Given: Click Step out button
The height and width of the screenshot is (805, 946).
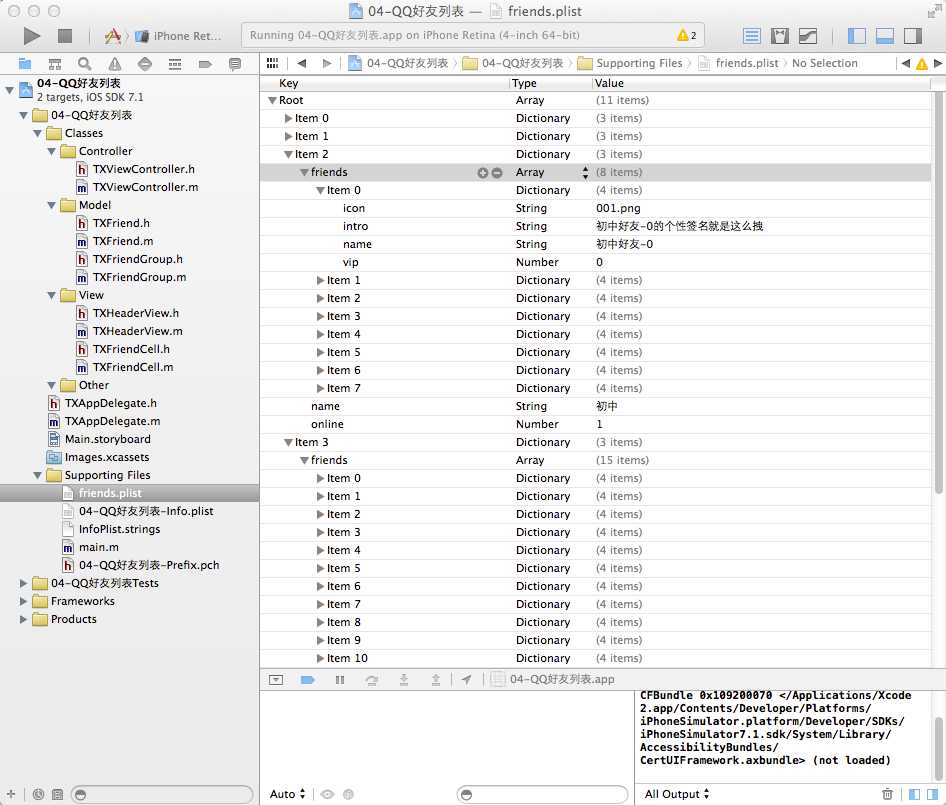Looking at the screenshot, I should click(435, 680).
